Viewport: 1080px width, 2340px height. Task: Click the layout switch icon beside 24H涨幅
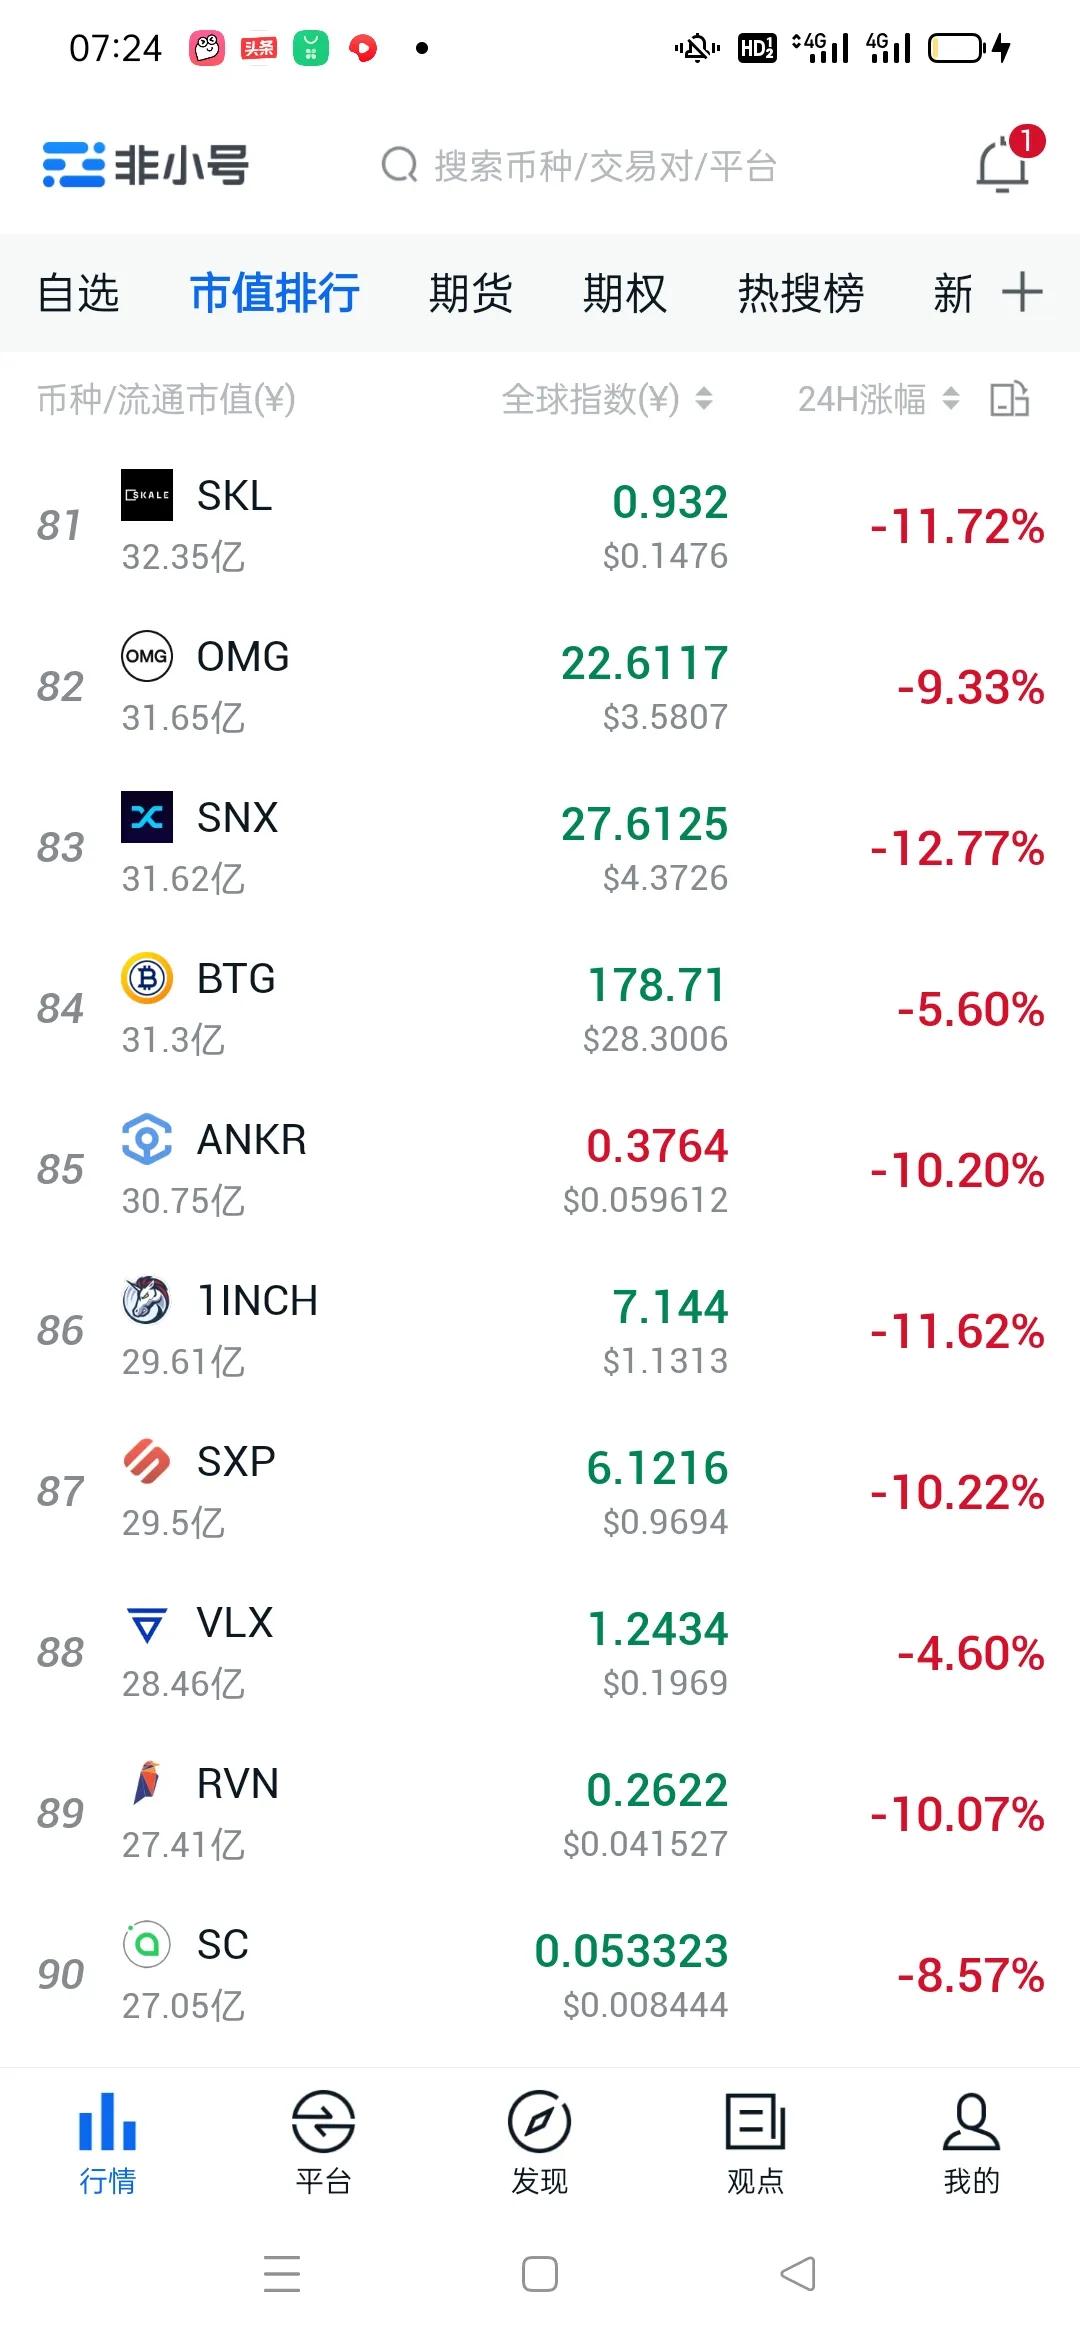(1009, 399)
